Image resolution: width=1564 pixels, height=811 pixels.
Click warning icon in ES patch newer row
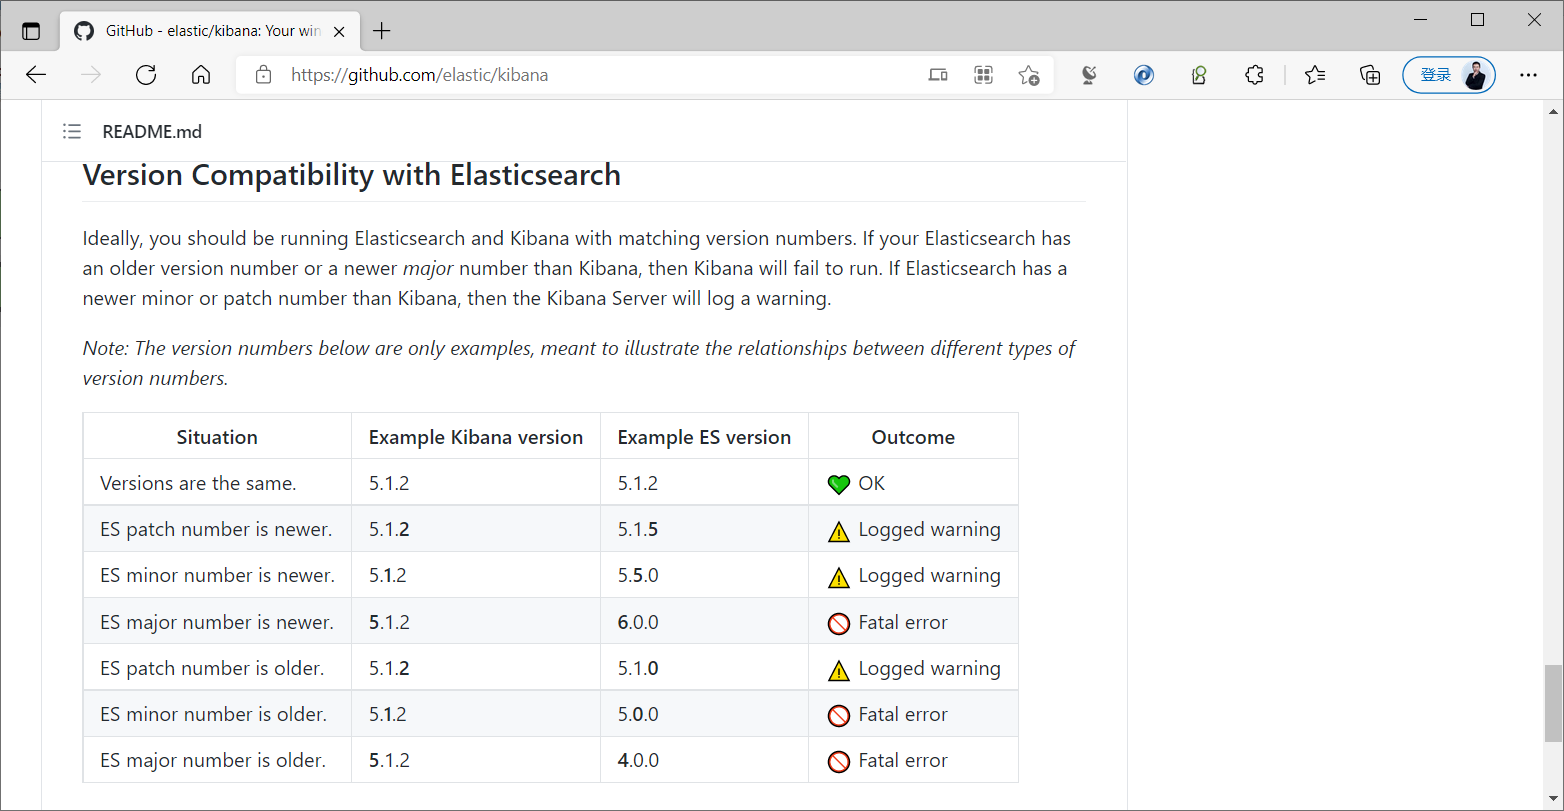coord(839,531)
